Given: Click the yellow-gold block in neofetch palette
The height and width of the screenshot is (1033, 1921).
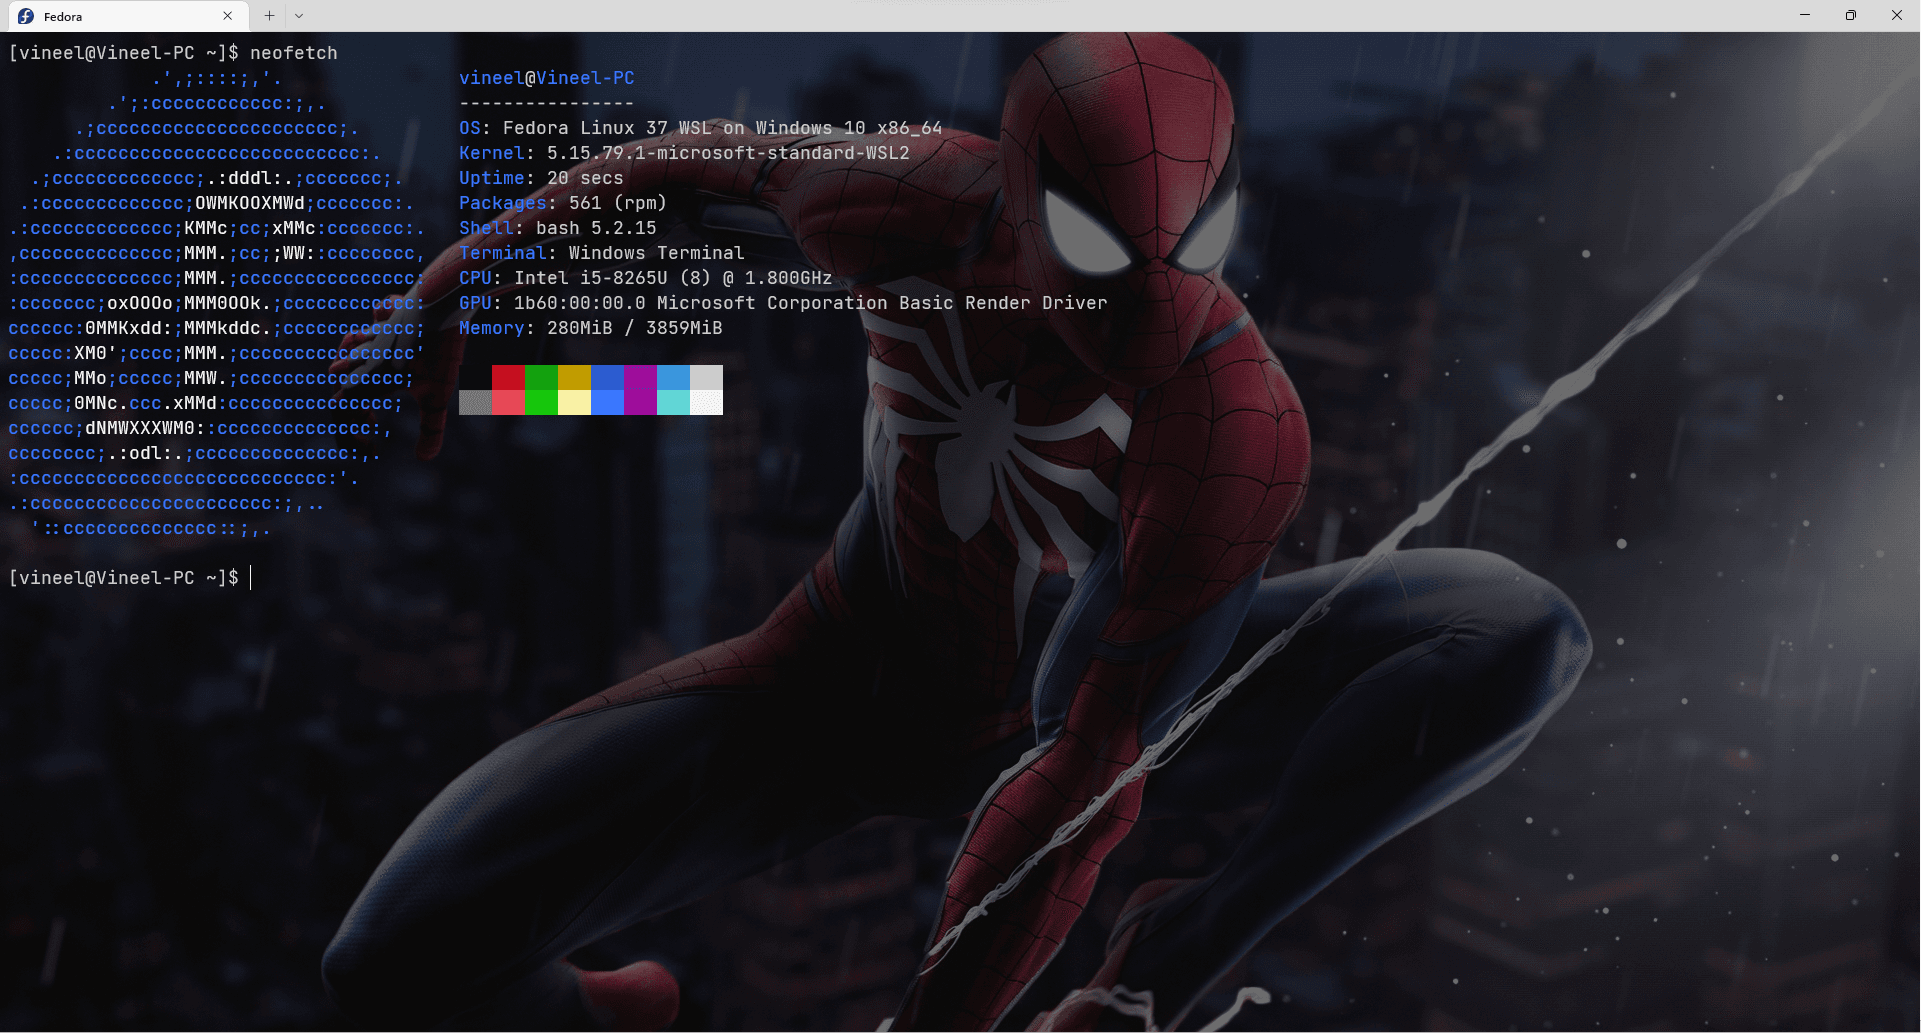Looking at the screenshot, I should click(x=574, y=377).
